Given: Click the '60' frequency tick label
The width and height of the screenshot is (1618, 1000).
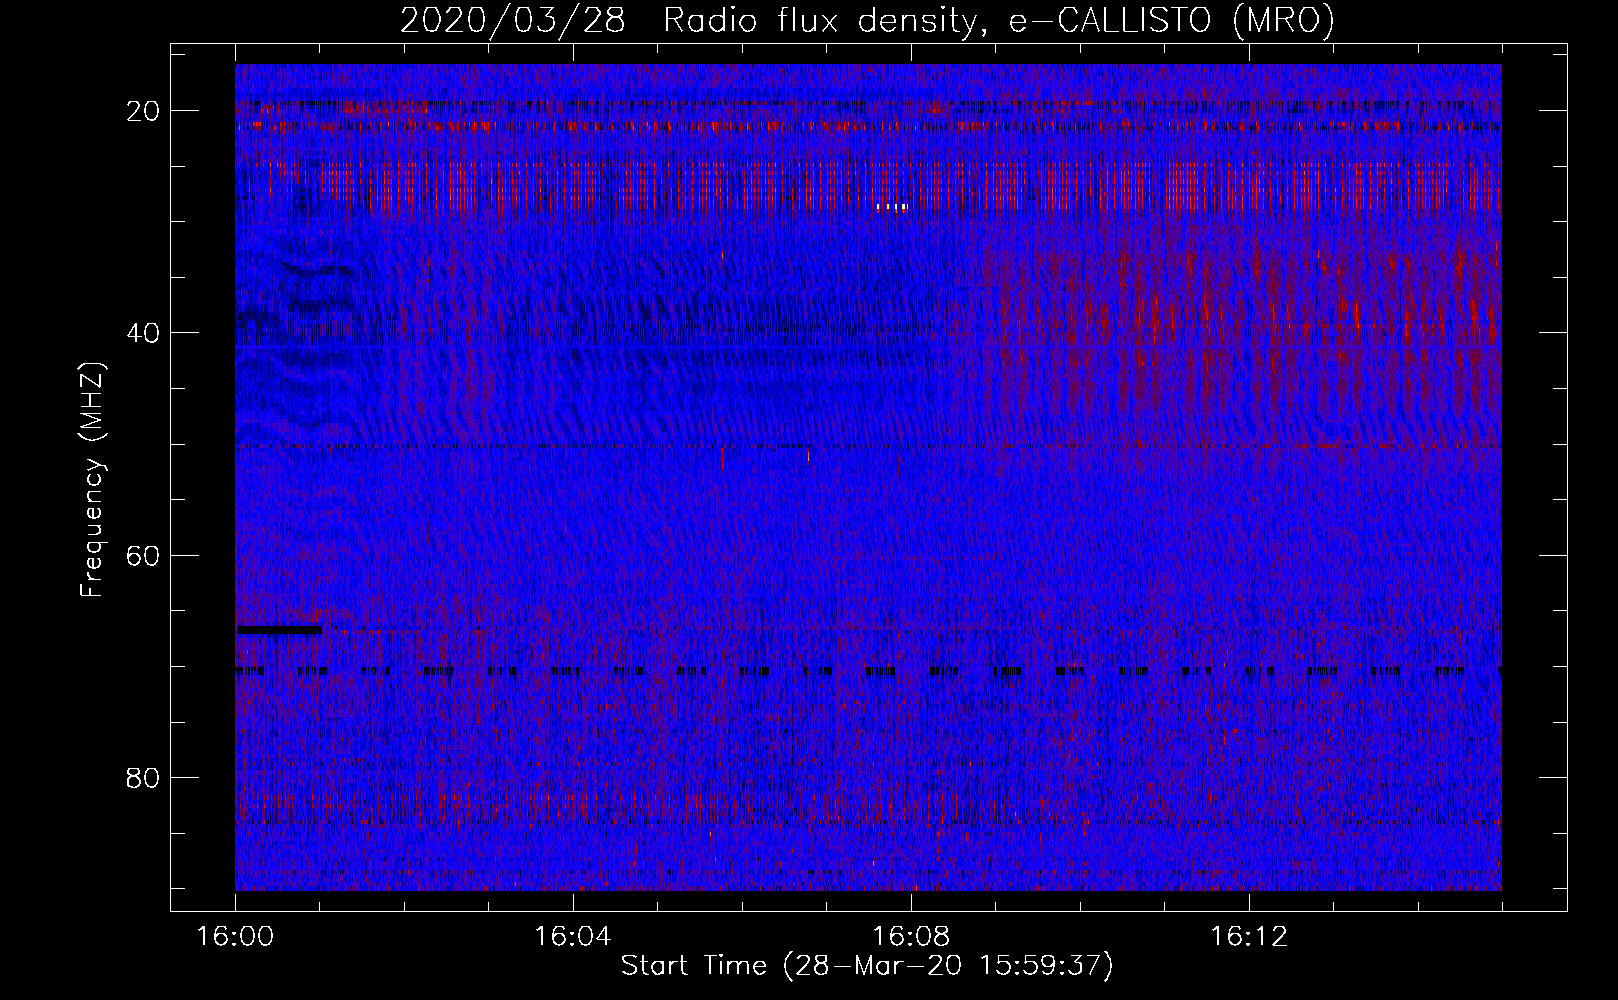Looking at the screenshot, I should tap(143, 555).
